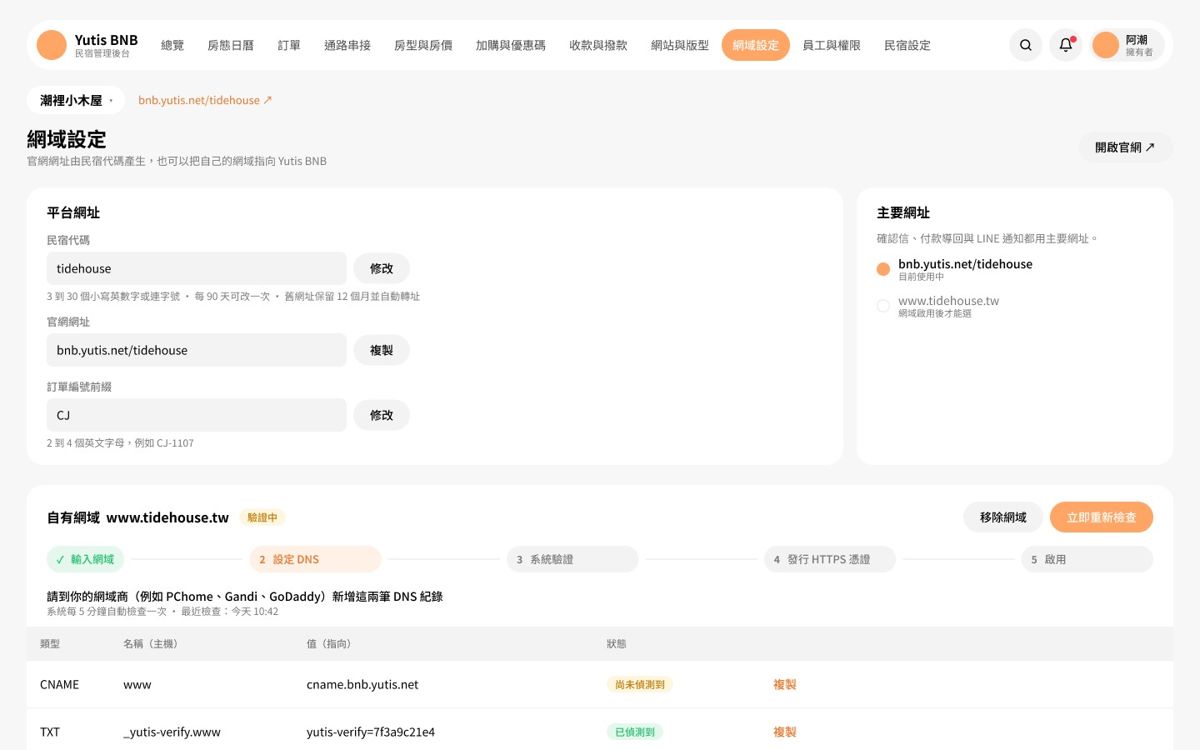Select step 5 啟用

pyautogui.click(x=1087, y=559)
